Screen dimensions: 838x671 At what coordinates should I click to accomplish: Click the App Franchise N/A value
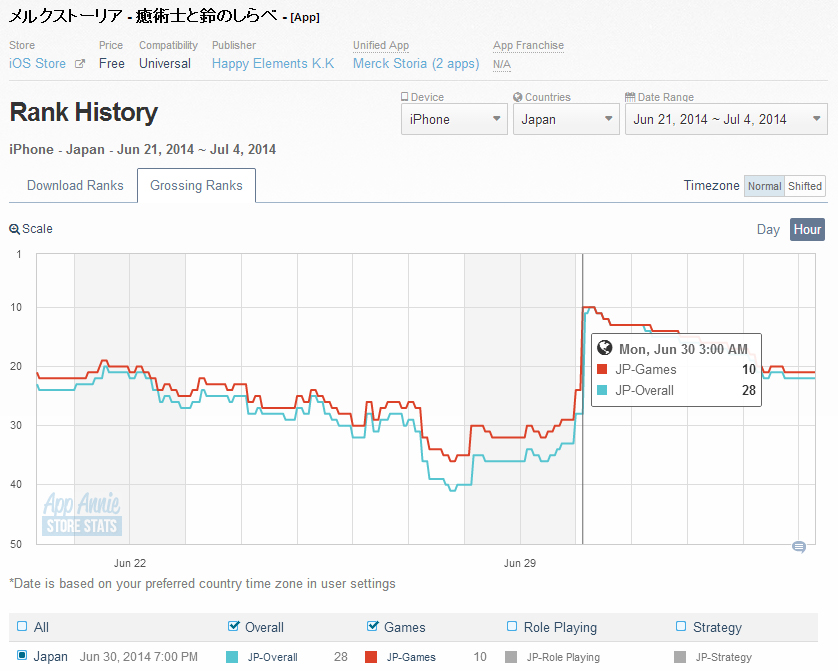[502, 65]
